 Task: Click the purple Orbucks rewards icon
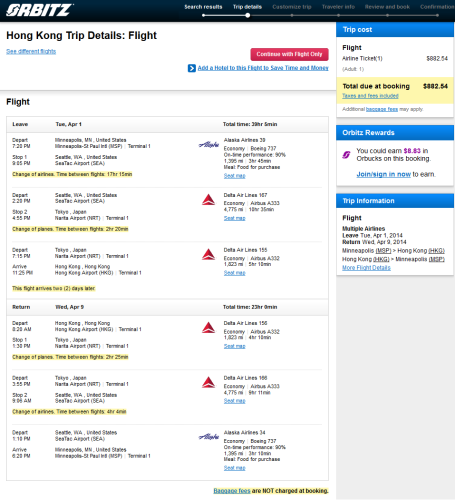347,155
